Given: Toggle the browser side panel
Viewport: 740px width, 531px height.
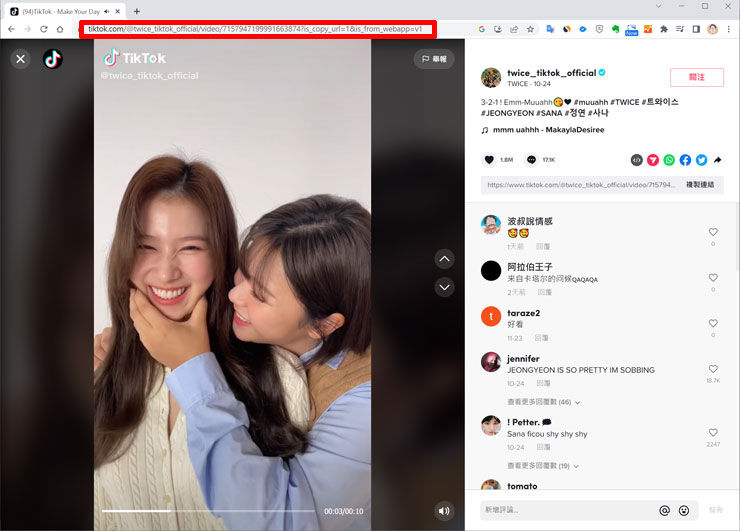Looking at the screenshot, I should click(x=696, y=29).
